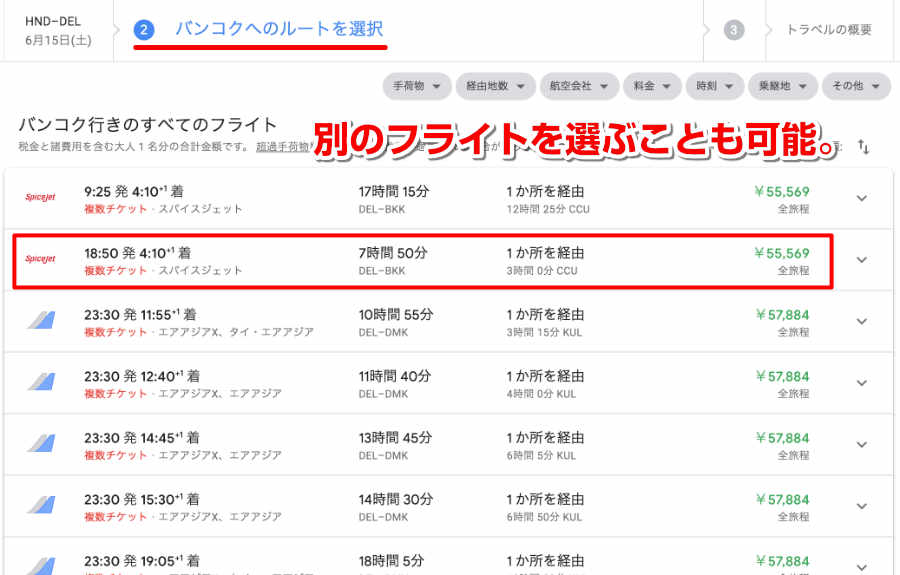
Task: Click the 4時間 0分 KUL layover text
Action: pos(541,394)
